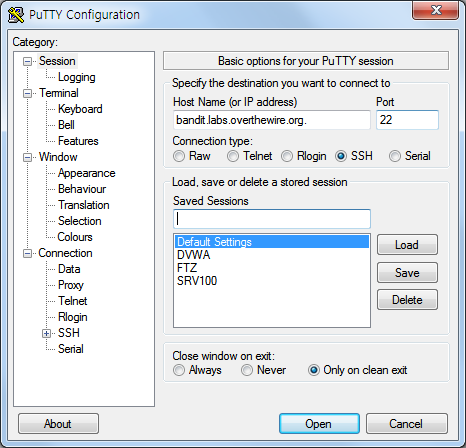Click the Cancel button
The height and width of the screenshot is (448, 466).
coord(406,424)
